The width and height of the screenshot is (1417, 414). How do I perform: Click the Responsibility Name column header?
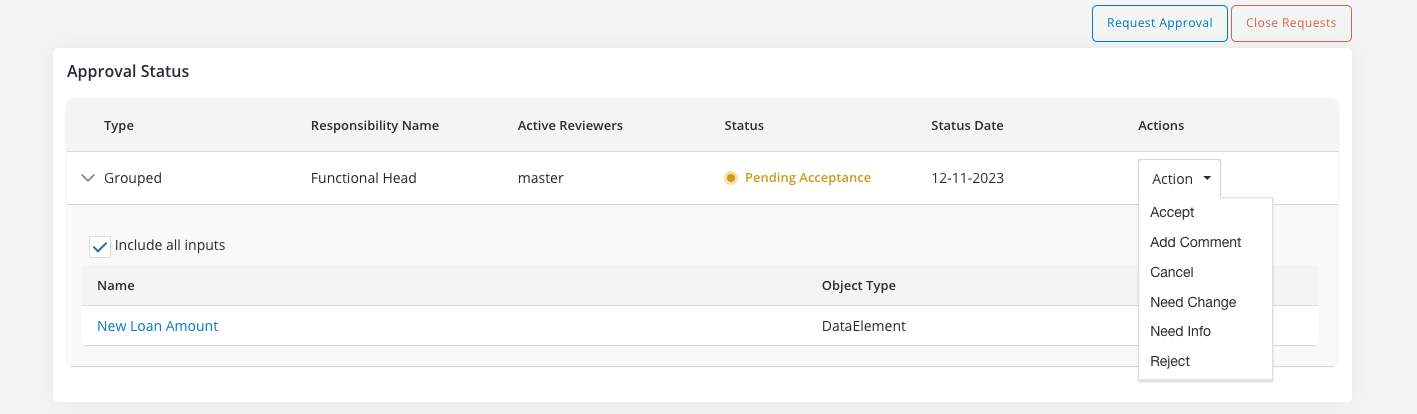374,126
